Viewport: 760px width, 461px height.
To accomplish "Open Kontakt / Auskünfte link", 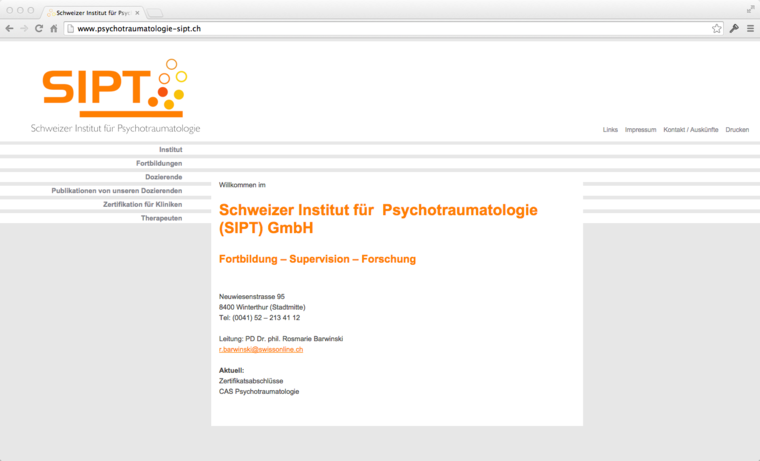I will [691, 130].
